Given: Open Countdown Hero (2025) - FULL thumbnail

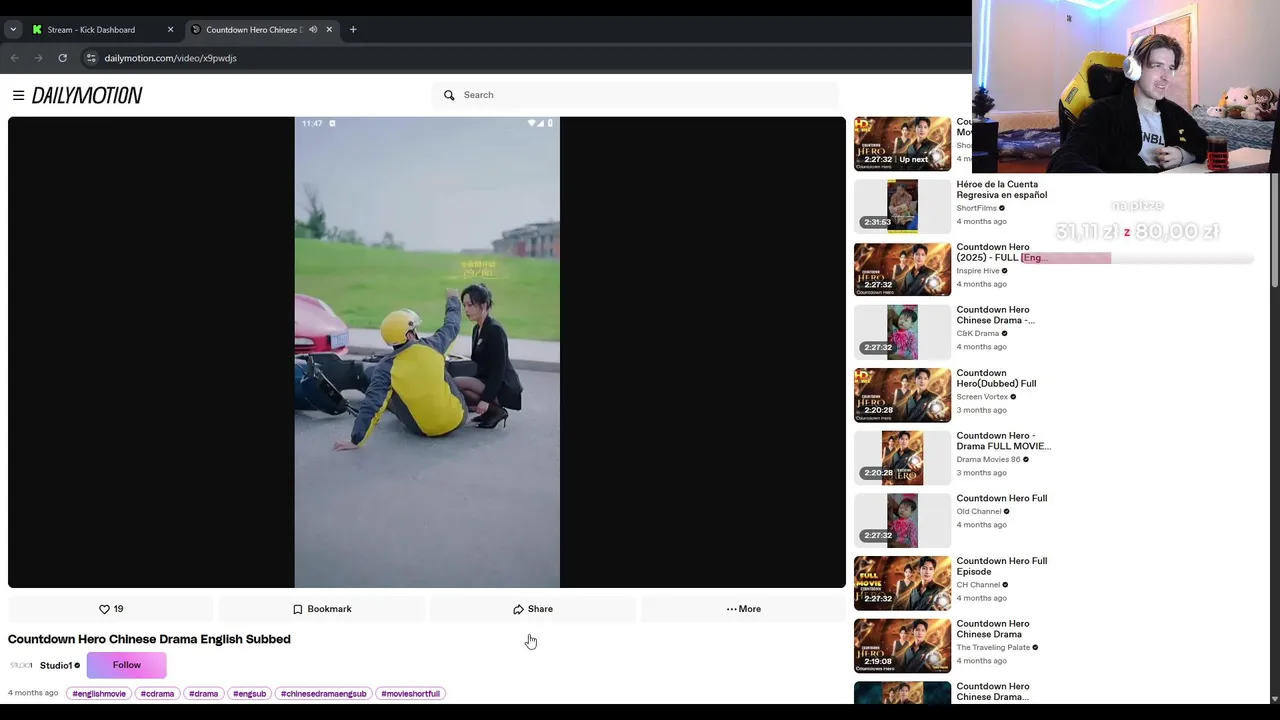Looking at the screenshot, I should (902, 269).
